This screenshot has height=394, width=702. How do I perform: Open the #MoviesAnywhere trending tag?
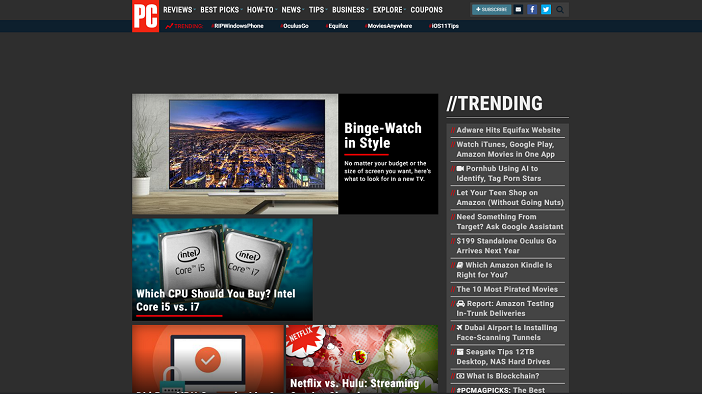click(388, 26)
